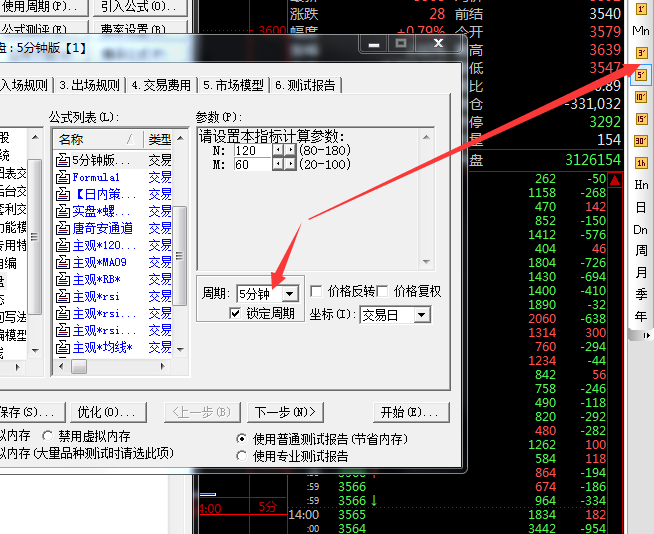The height and width of the screenshot is (534, 654).
Task: Click the formula list vertical scrollbar thumb
Action: tap(180, 255)
